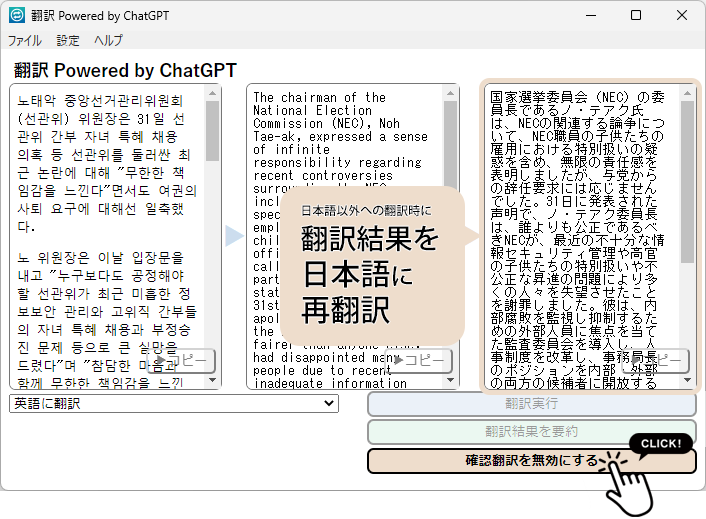Viewport: 706px width, 519px height.
Task: Open the ヘルプ menu
Action: point(108,41)
